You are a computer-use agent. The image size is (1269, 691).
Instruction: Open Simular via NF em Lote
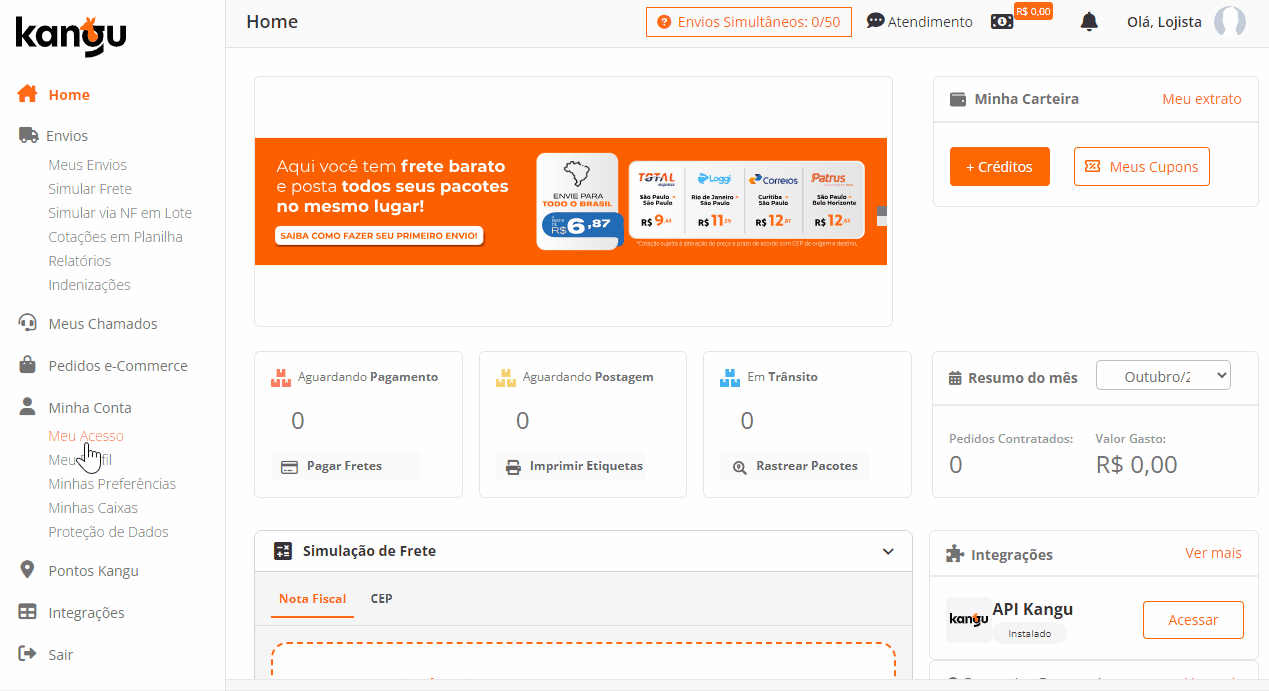(120, 213)
